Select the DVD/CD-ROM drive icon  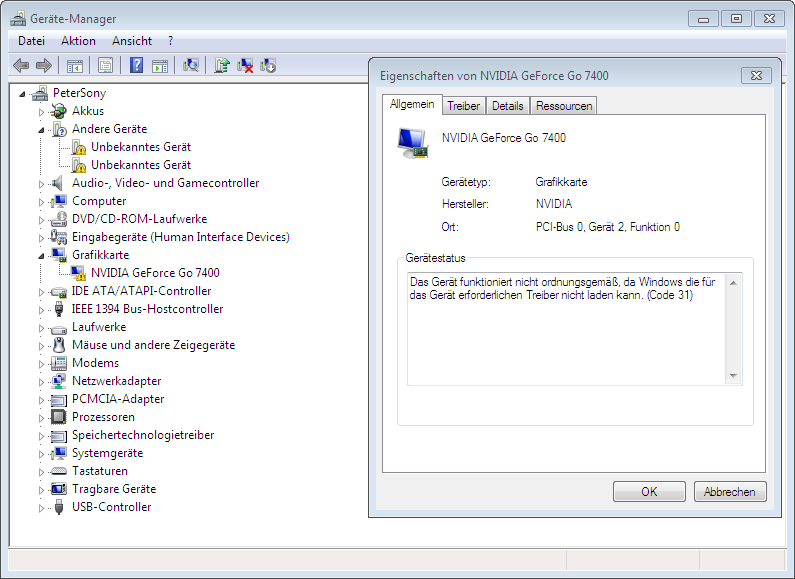[59, 219]
